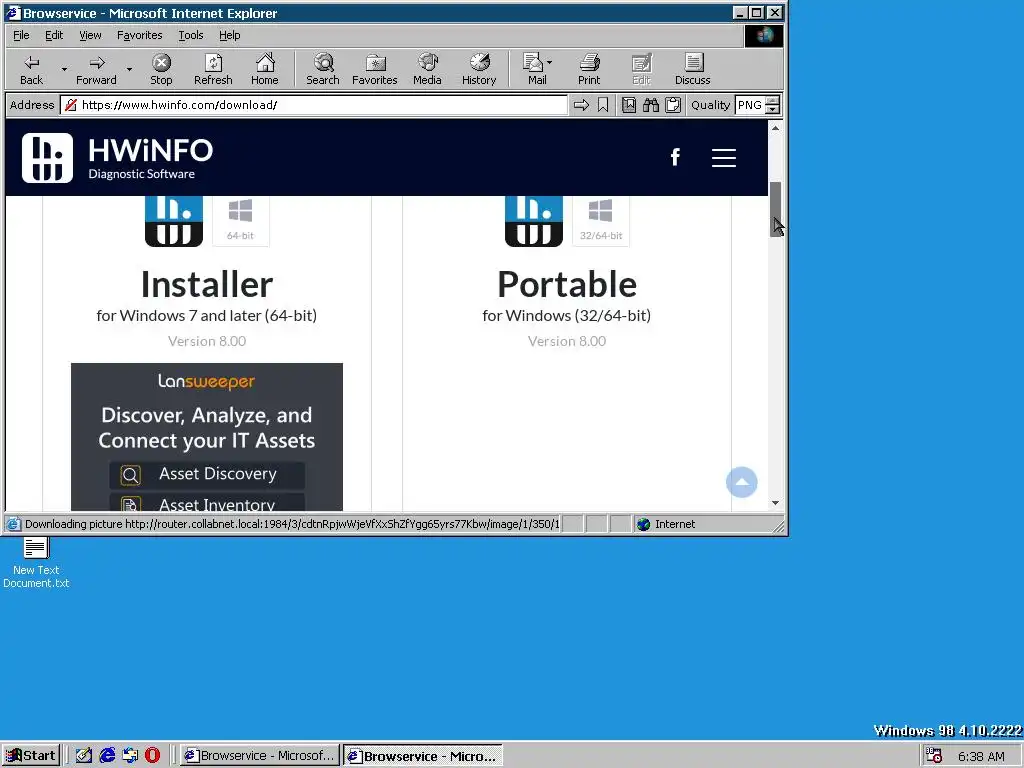Image resolution: width=1024 pixels, height=768 pixels.
Task: Click the vertical scrollbar thumb
Action: pyautogui.click(x=775, y=209)
